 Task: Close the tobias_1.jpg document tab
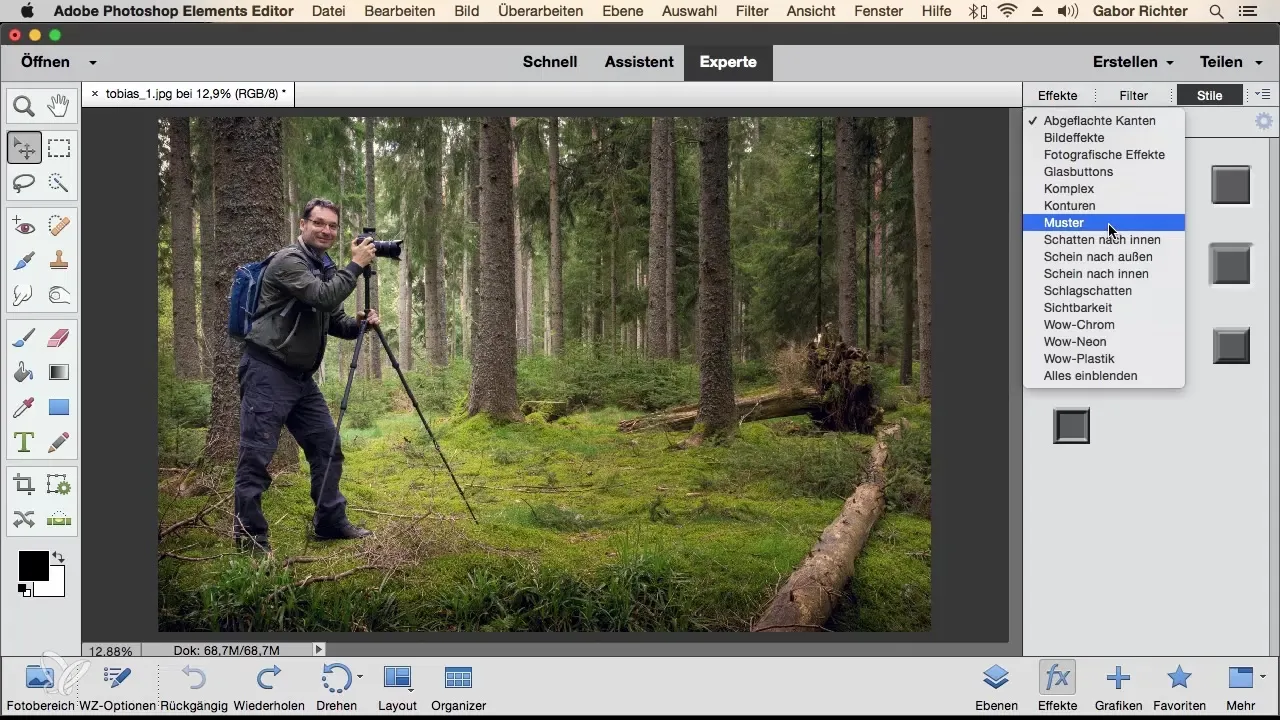tap(95, 94)
